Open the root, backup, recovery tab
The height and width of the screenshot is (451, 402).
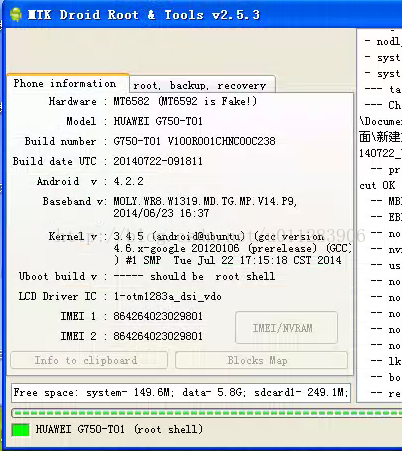point(202,84)
